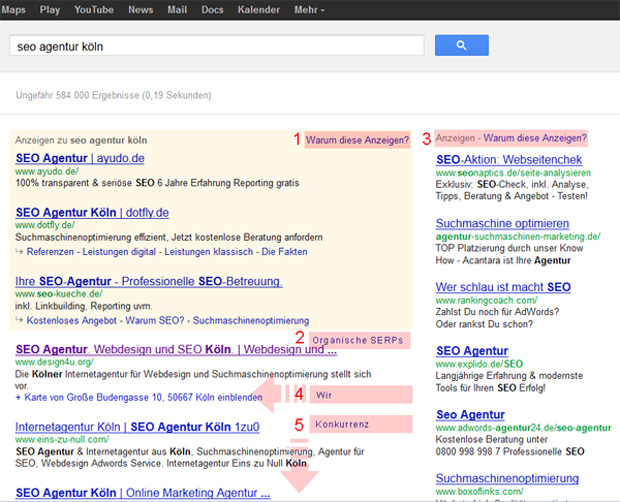Open right ad 'Seo Agentur' from adwords-agentur24
This screenshot has height=502, width=620.
(471, 414)
